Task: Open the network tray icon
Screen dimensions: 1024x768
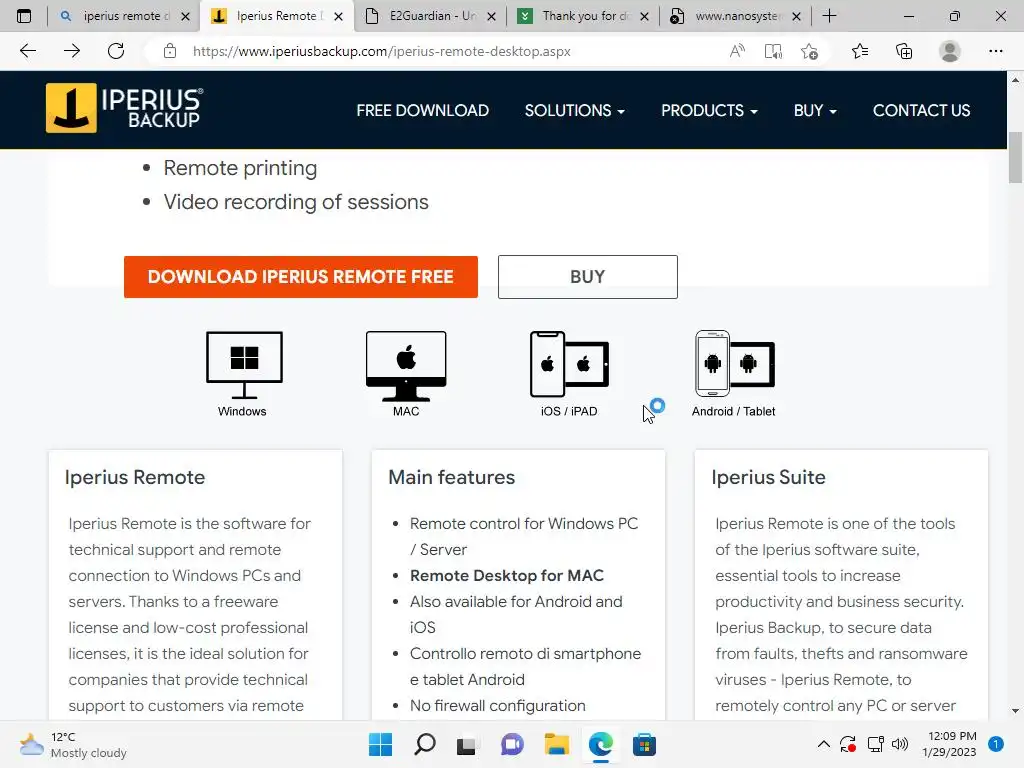Action: coord(875,744)
